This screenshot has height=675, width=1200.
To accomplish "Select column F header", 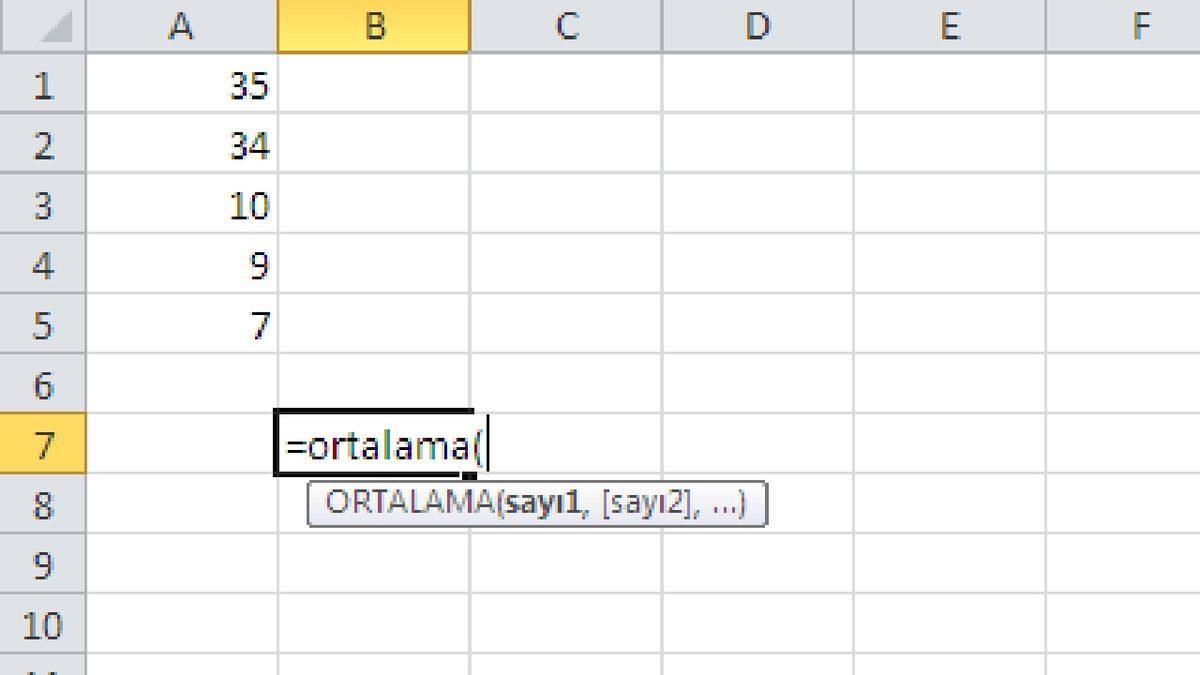I will (x=1139, y=26).
